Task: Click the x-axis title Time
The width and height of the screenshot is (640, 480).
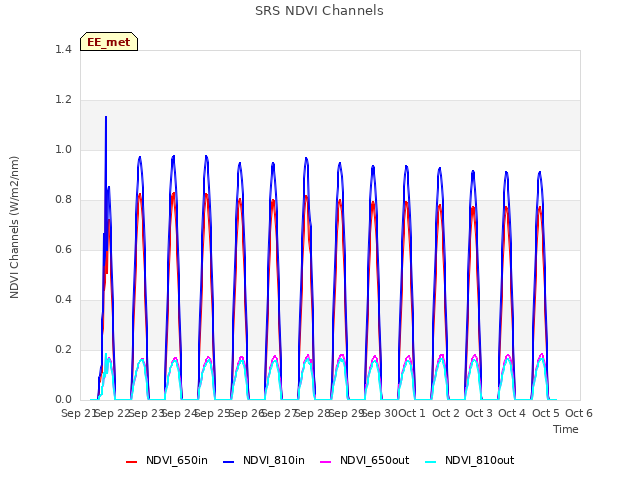Action: (x=566, y=429)
